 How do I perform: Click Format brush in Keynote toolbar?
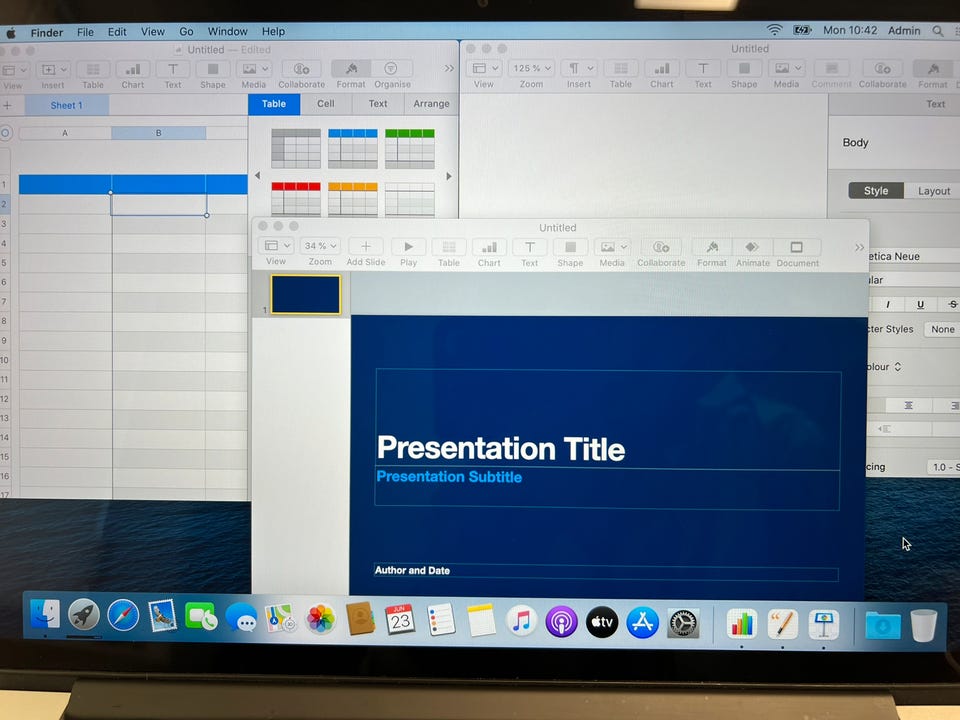point(712,247)
